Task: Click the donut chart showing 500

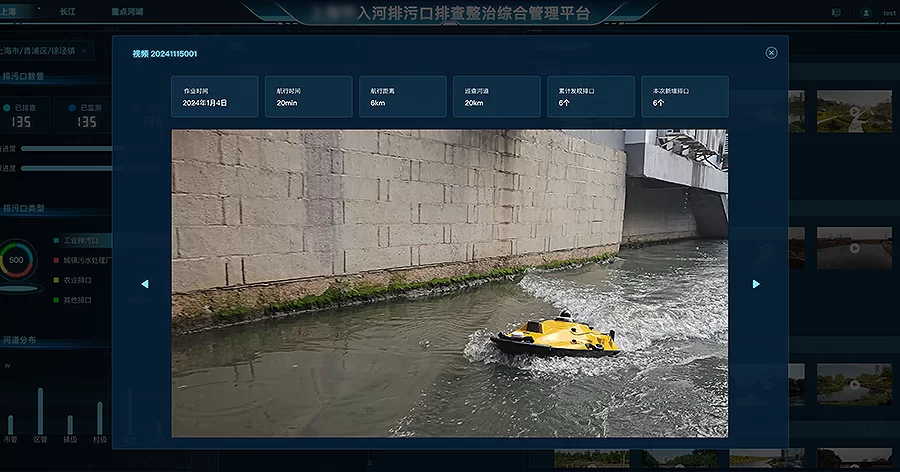Action: click(16, 260)
